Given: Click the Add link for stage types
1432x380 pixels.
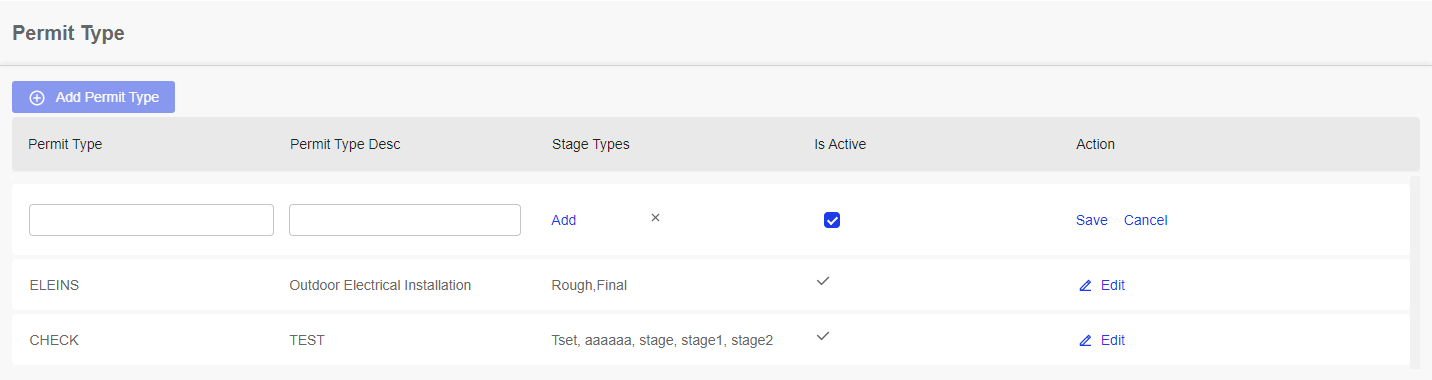Looking at the screenshot, I should point(564,220).
